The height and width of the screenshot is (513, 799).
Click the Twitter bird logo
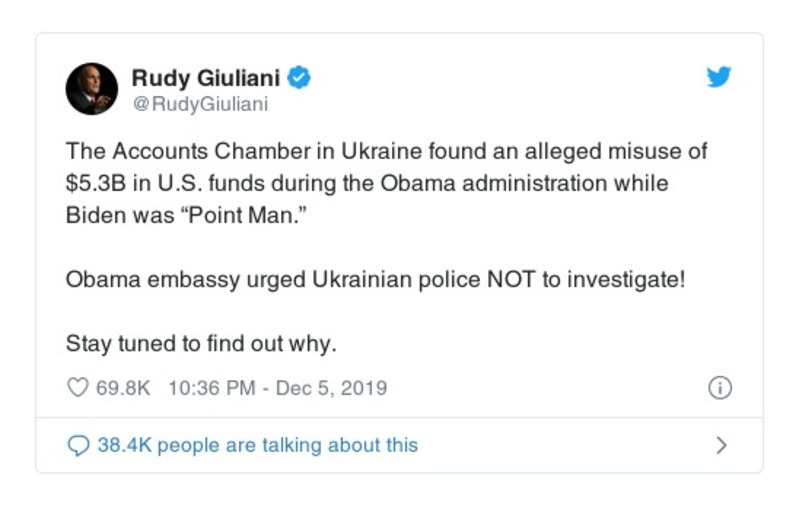(x=718, y=77)
